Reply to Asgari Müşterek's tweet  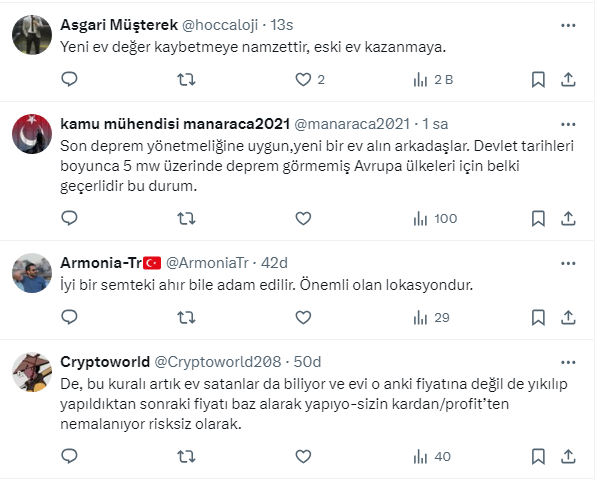69,79
